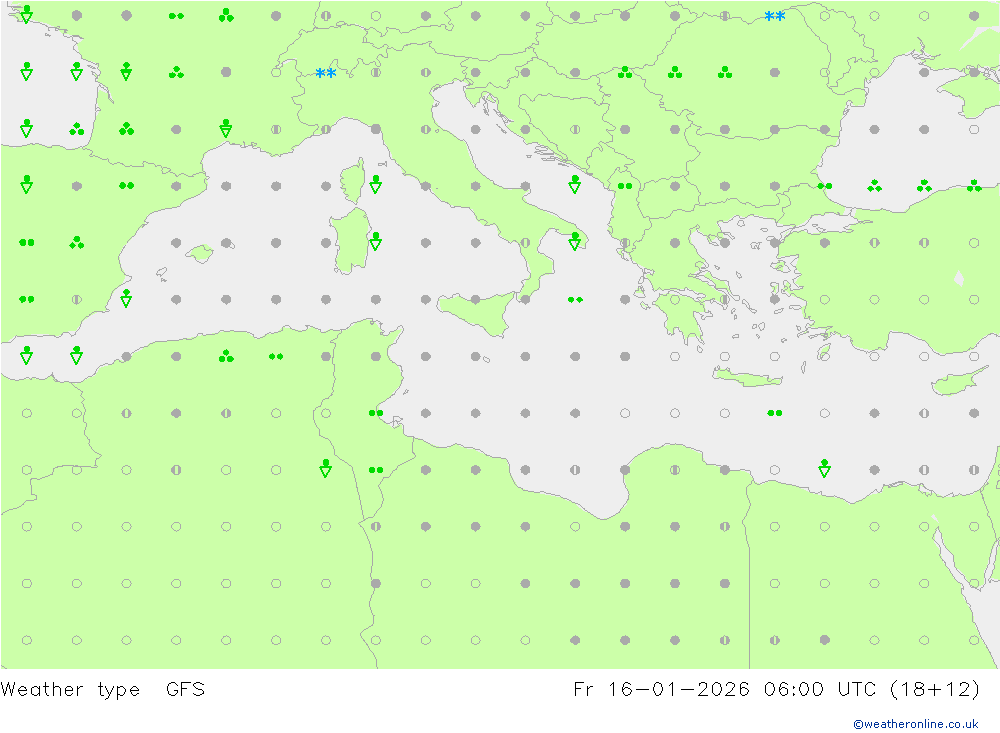Click the "Fr 16-01-2026 06:00 UTC (18+12)" timestamp
Screen dimensions: 1000x733
coord(776,690)
